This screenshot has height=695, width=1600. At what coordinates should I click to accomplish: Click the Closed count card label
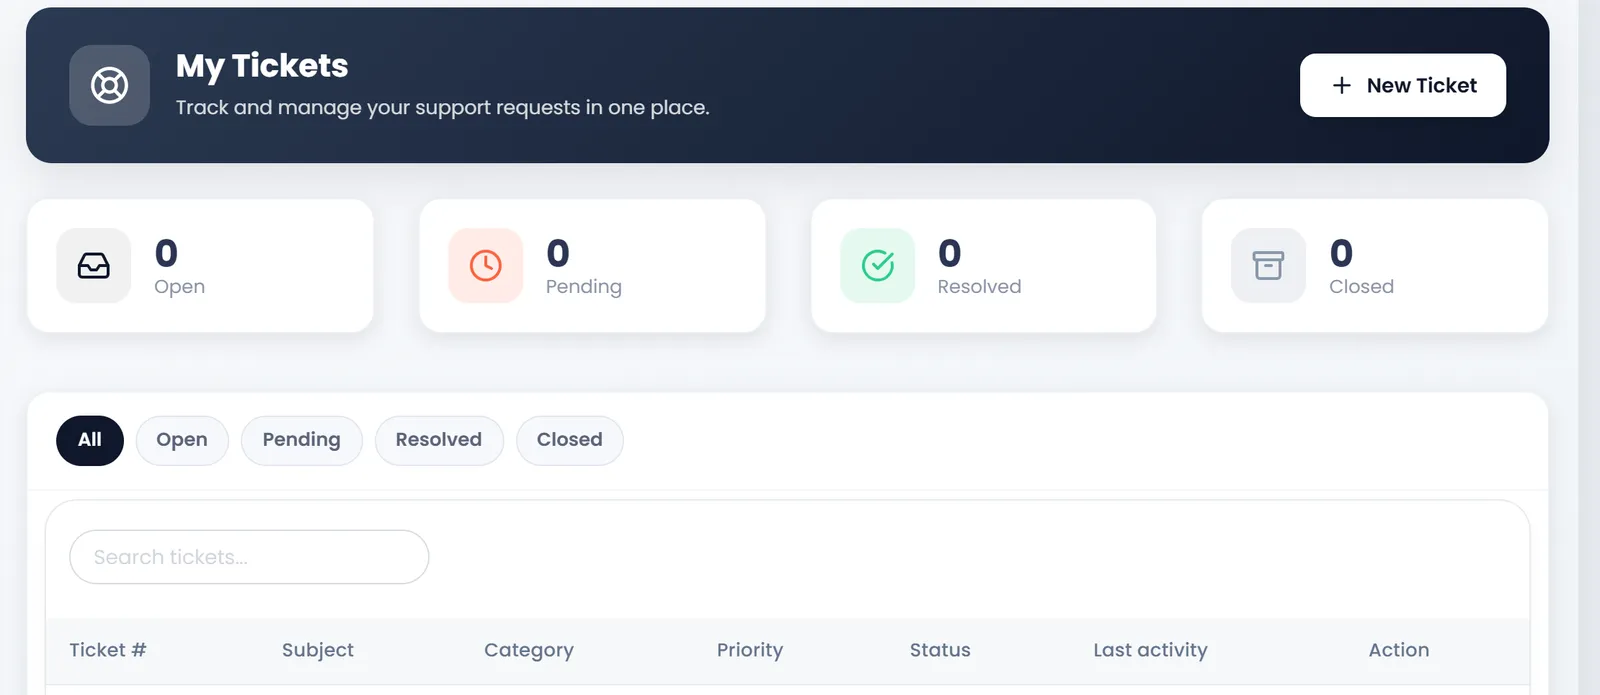click(1362, 287)
